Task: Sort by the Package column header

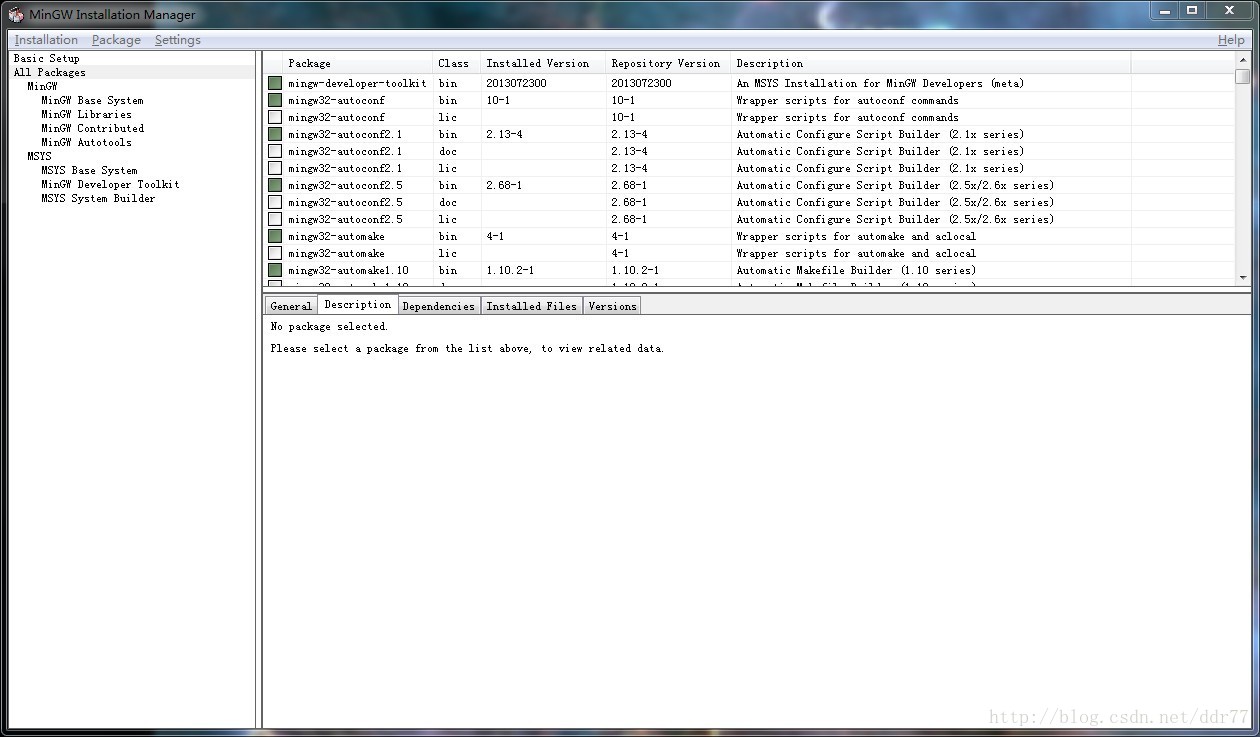Action: click(358, 63)
